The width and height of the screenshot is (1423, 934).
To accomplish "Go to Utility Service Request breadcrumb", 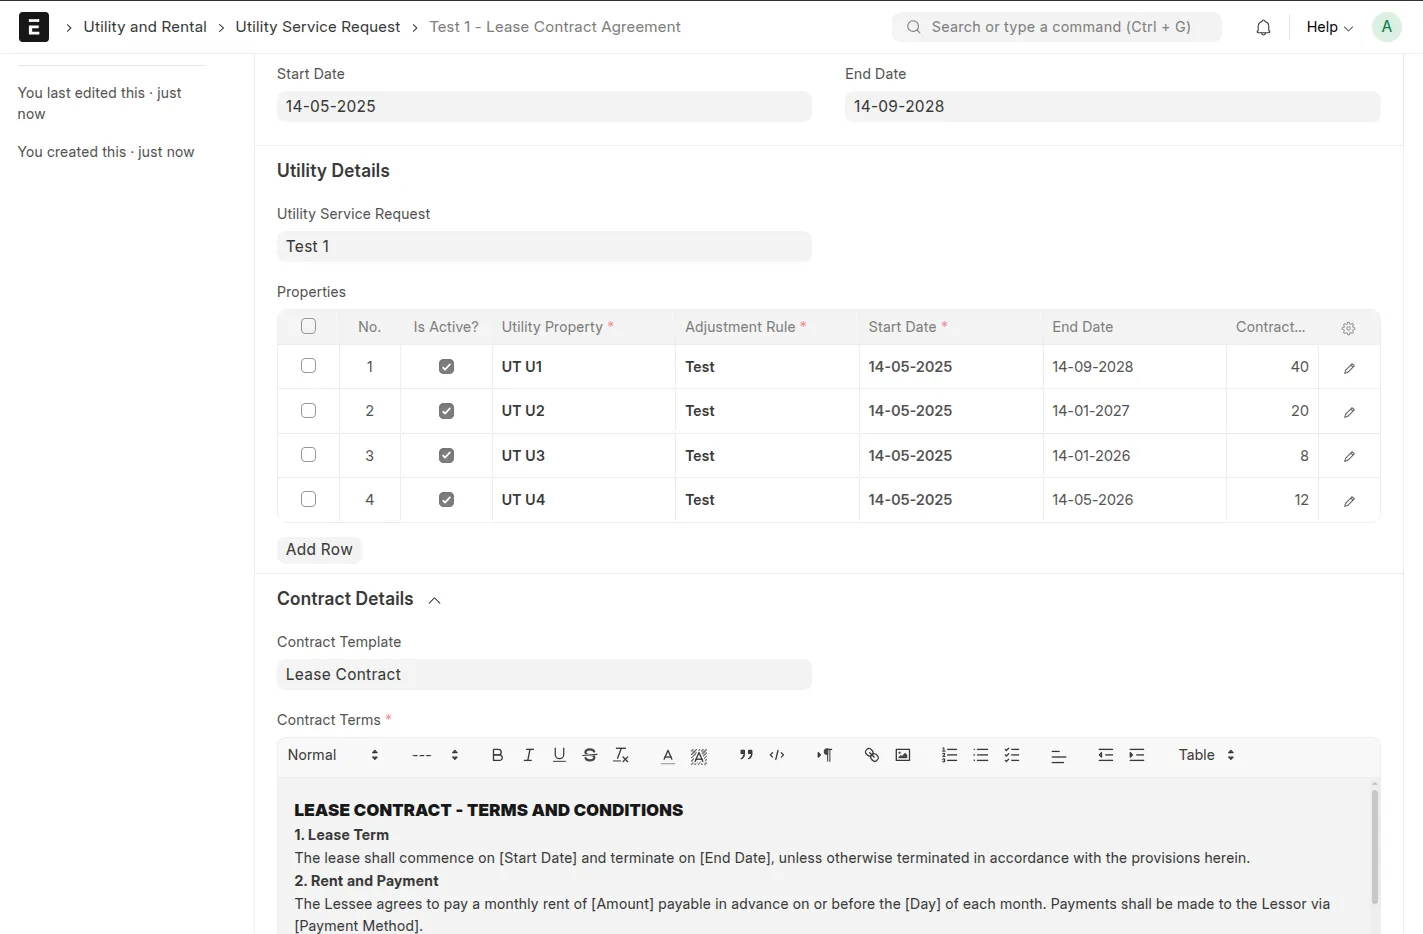I will pos(318,27).
